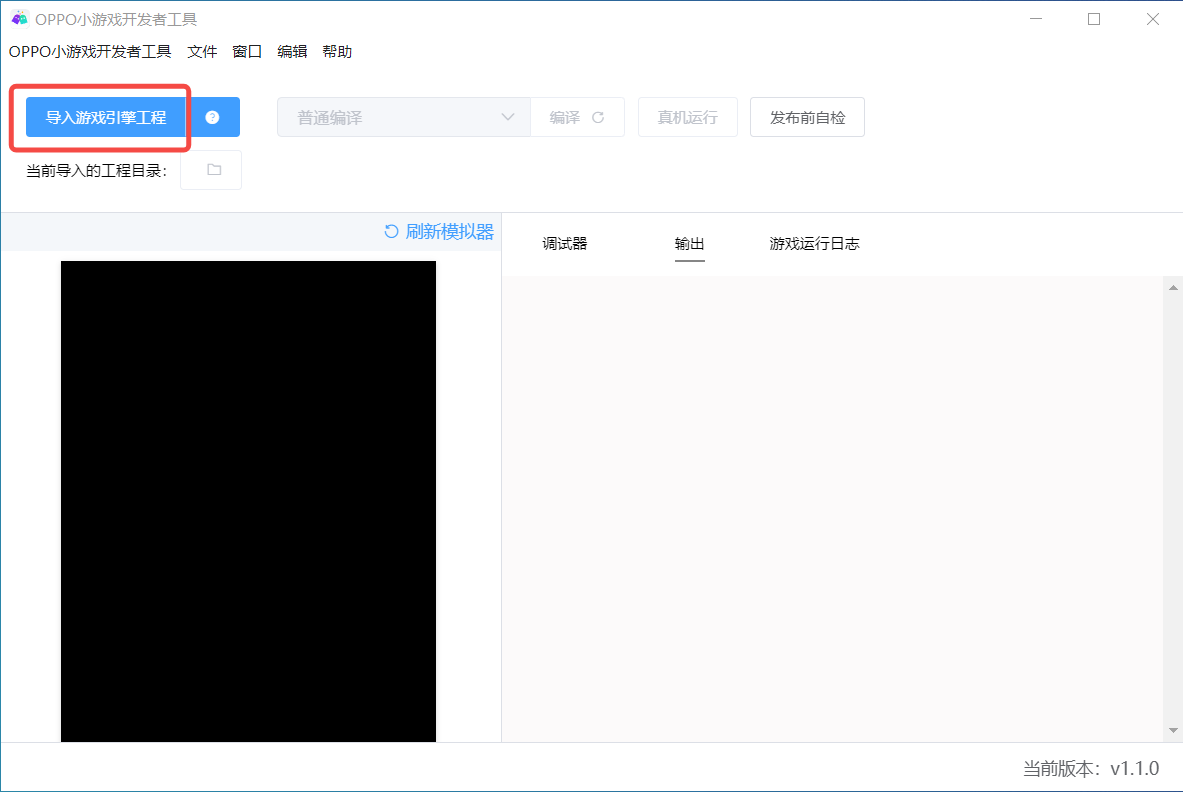This screenshot has width=1183, height=792.
Task: Click the output panel scroll-down arrow
Action: (1173, 731)
